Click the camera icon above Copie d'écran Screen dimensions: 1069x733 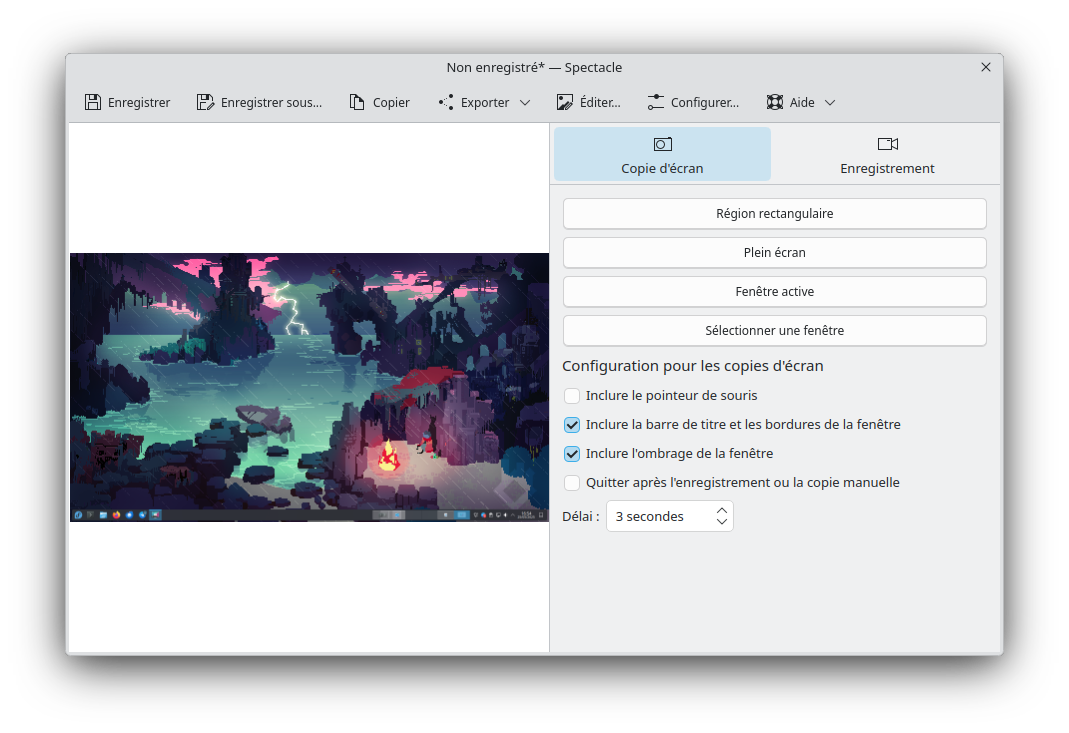click(663, 144)
